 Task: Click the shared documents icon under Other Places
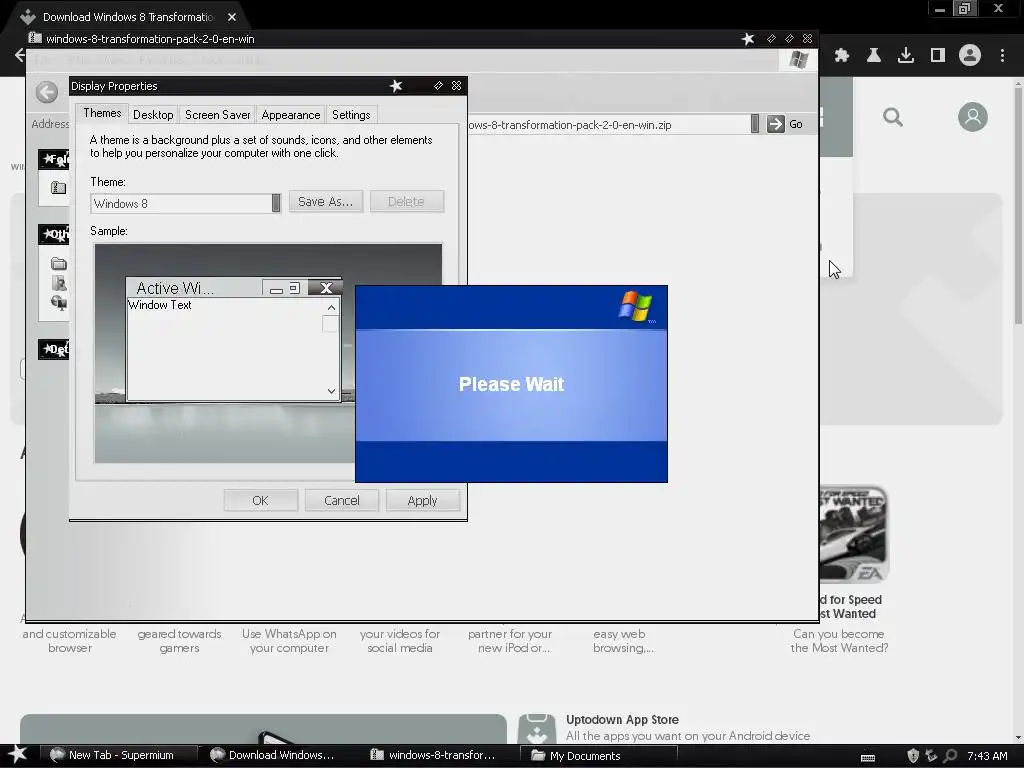coord(59,283)
